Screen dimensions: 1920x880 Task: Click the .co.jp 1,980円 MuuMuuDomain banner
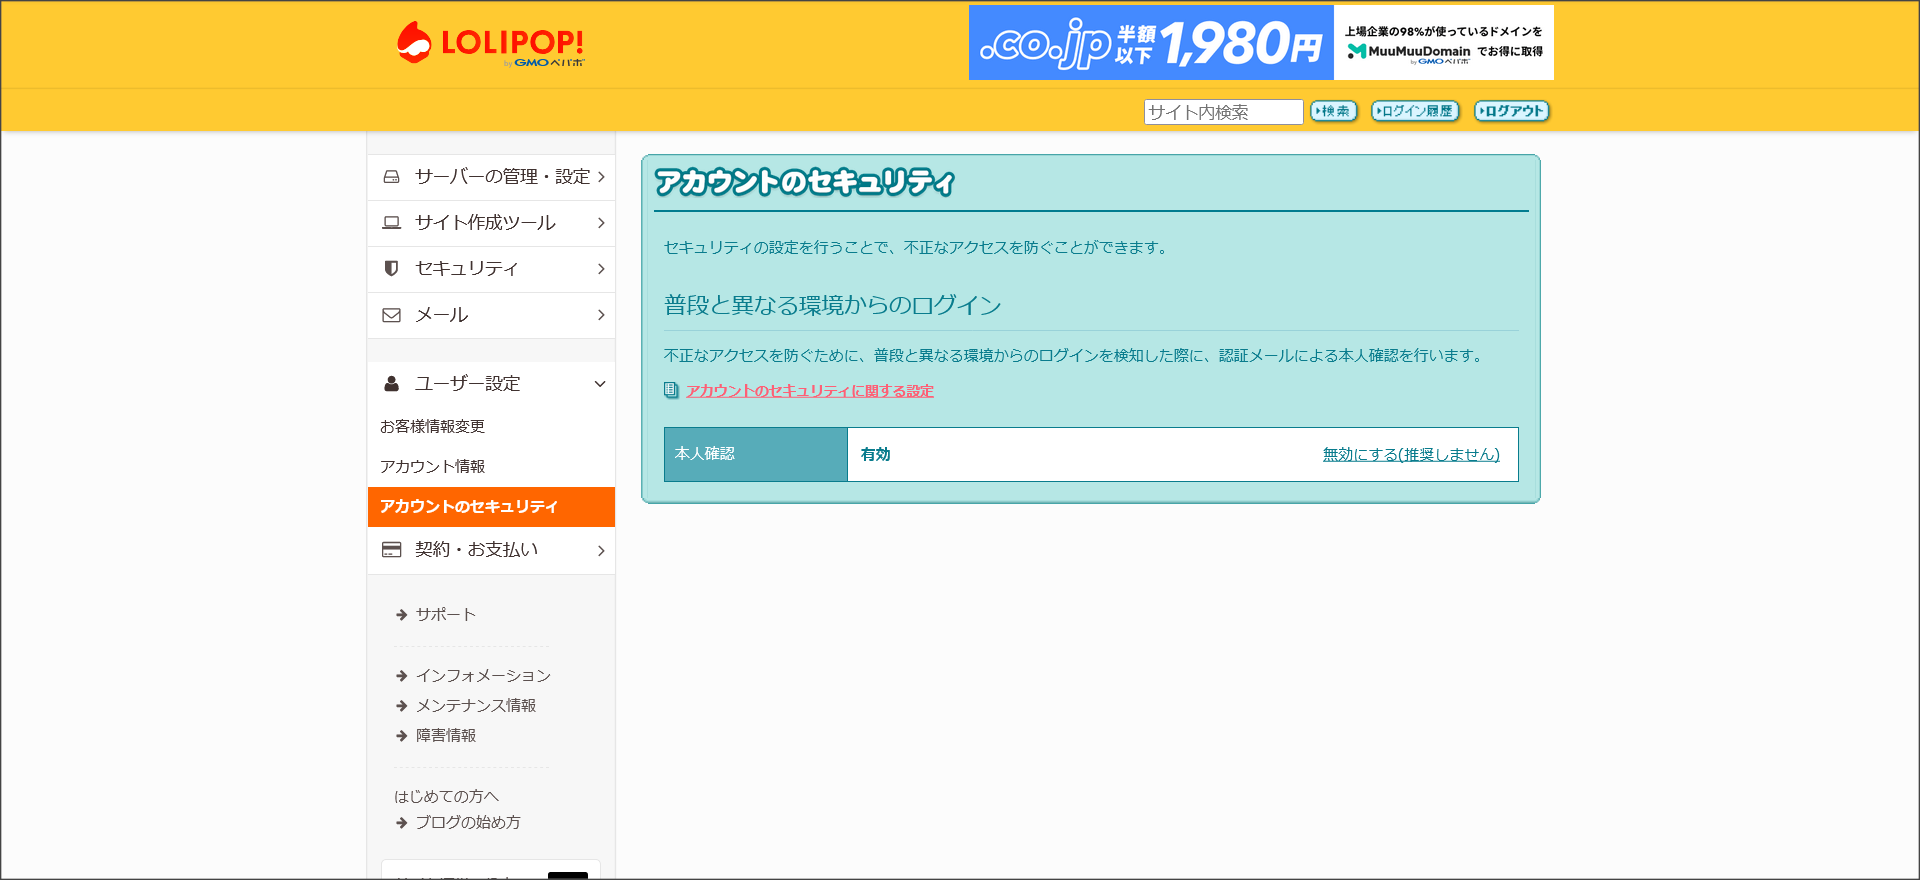[x=1261, y=43]
